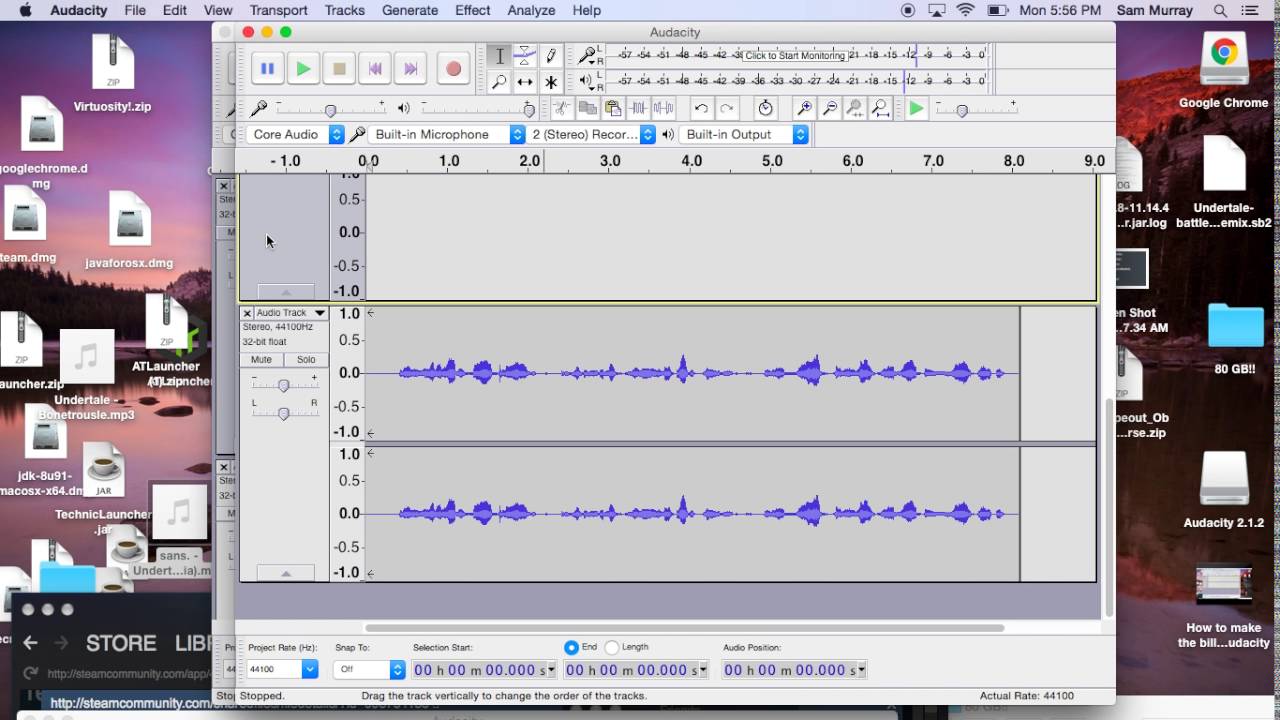This screenshot has height=720, width=1280.
Task: Open the File menu
Action: coord(135,10)
